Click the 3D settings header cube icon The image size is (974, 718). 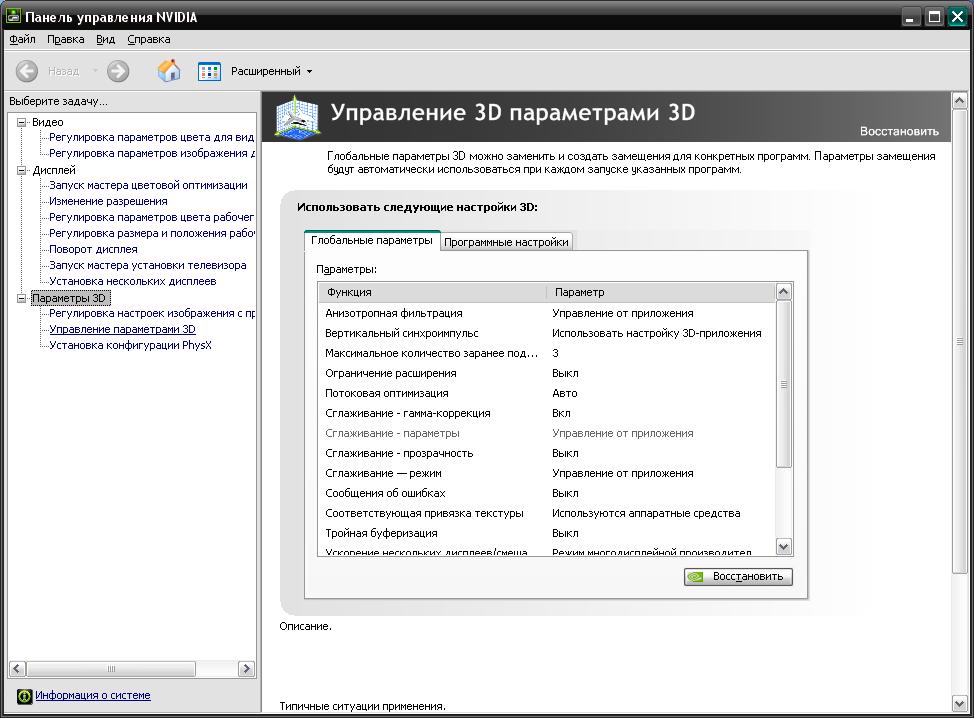click(296, 118)
